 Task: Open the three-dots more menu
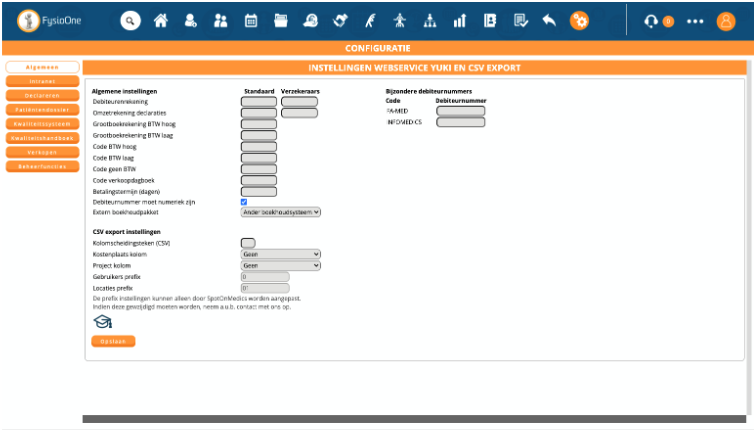[x=695, y=21]
